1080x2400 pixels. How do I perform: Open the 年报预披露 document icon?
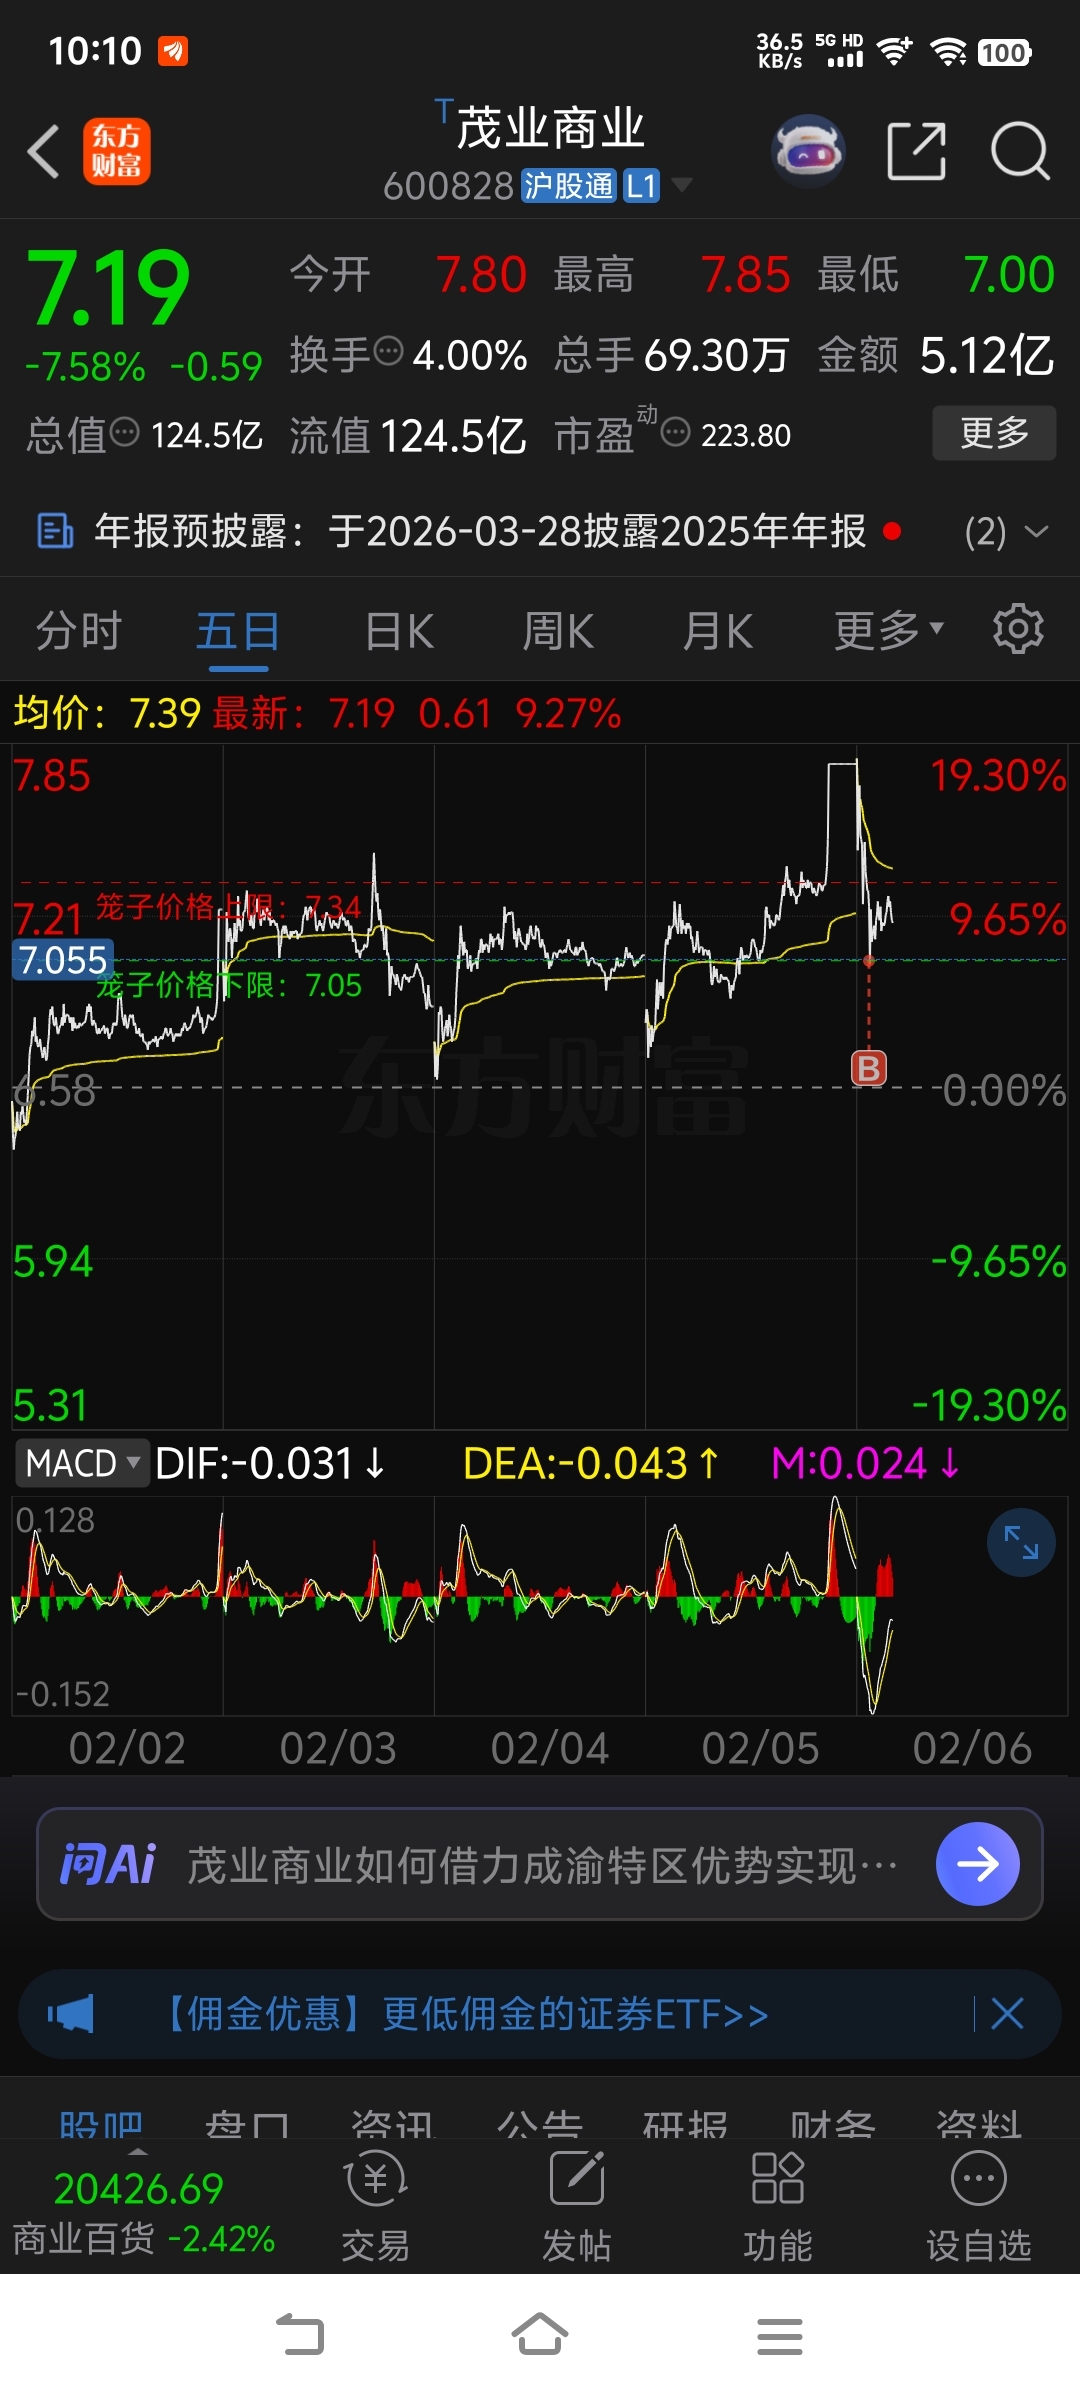55,531
